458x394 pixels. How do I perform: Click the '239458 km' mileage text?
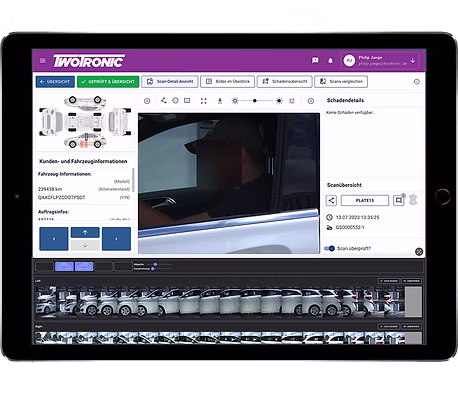[50, 189]
